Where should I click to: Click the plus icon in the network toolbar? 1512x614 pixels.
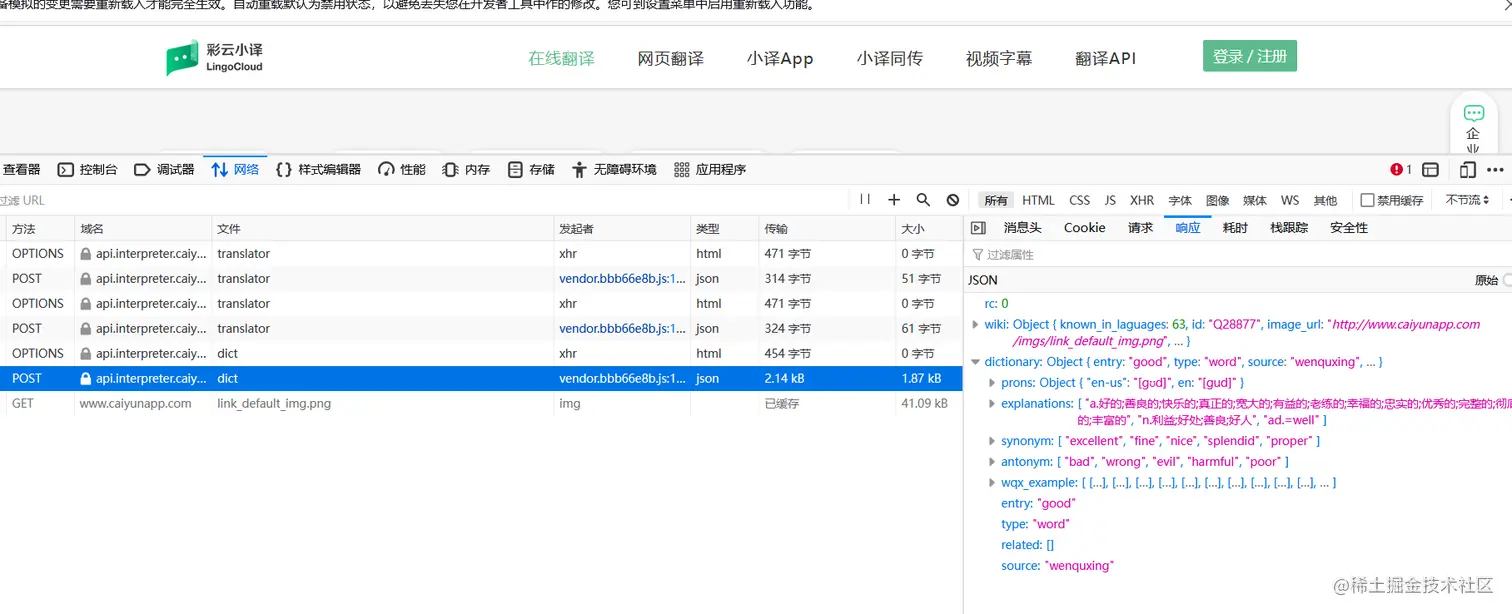click(894, 200)
